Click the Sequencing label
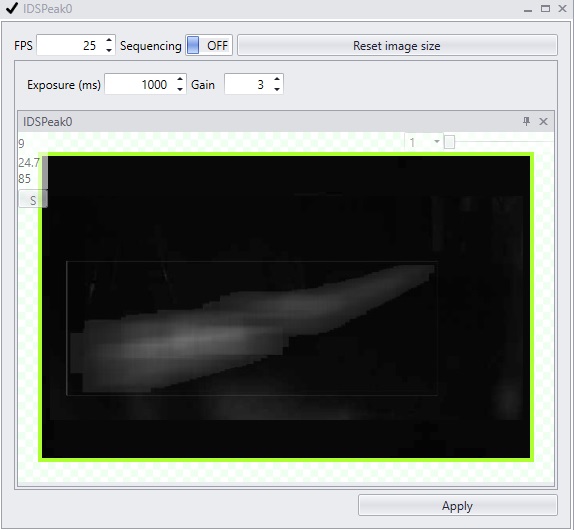 tap(150, 46)
